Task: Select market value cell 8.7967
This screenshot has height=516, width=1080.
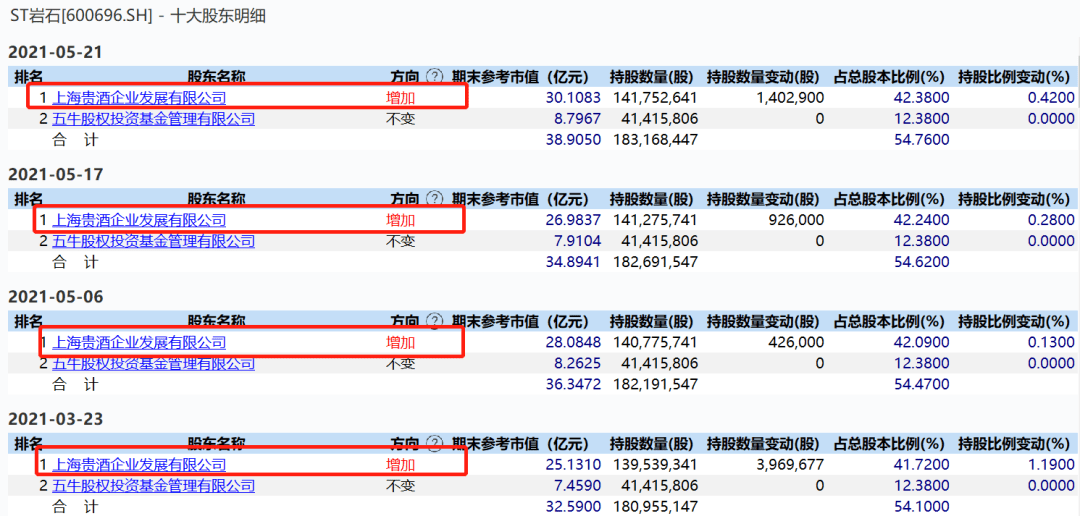Action: click(x=578, y=118)
